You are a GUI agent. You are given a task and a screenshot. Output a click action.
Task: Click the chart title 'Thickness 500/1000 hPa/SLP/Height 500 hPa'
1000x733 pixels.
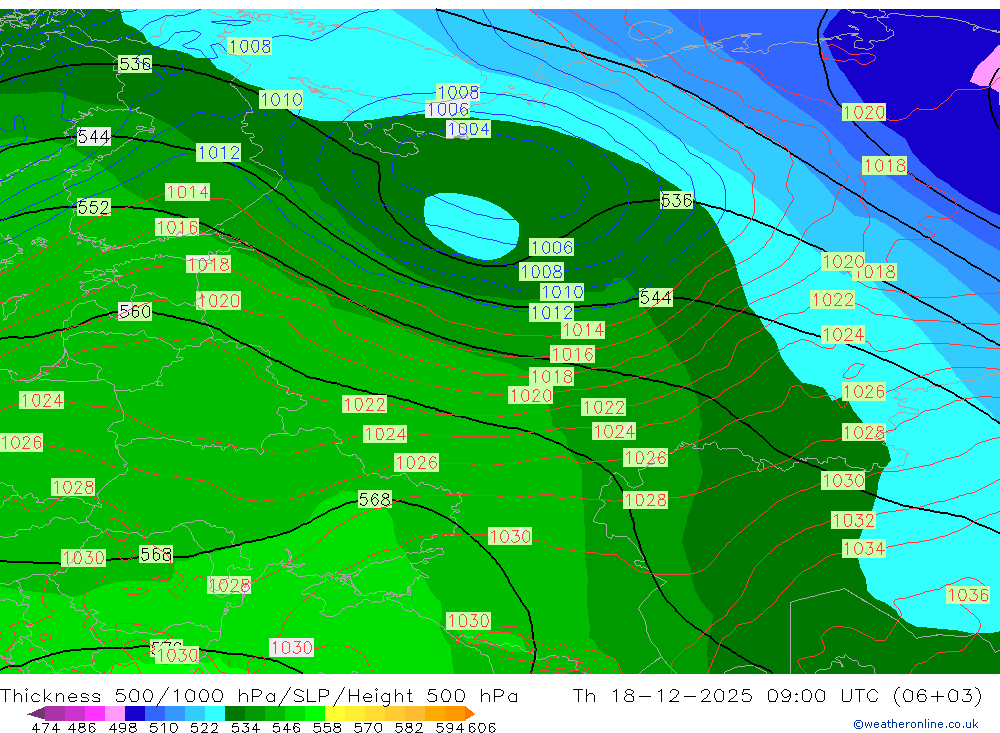[x=259, y=695]
